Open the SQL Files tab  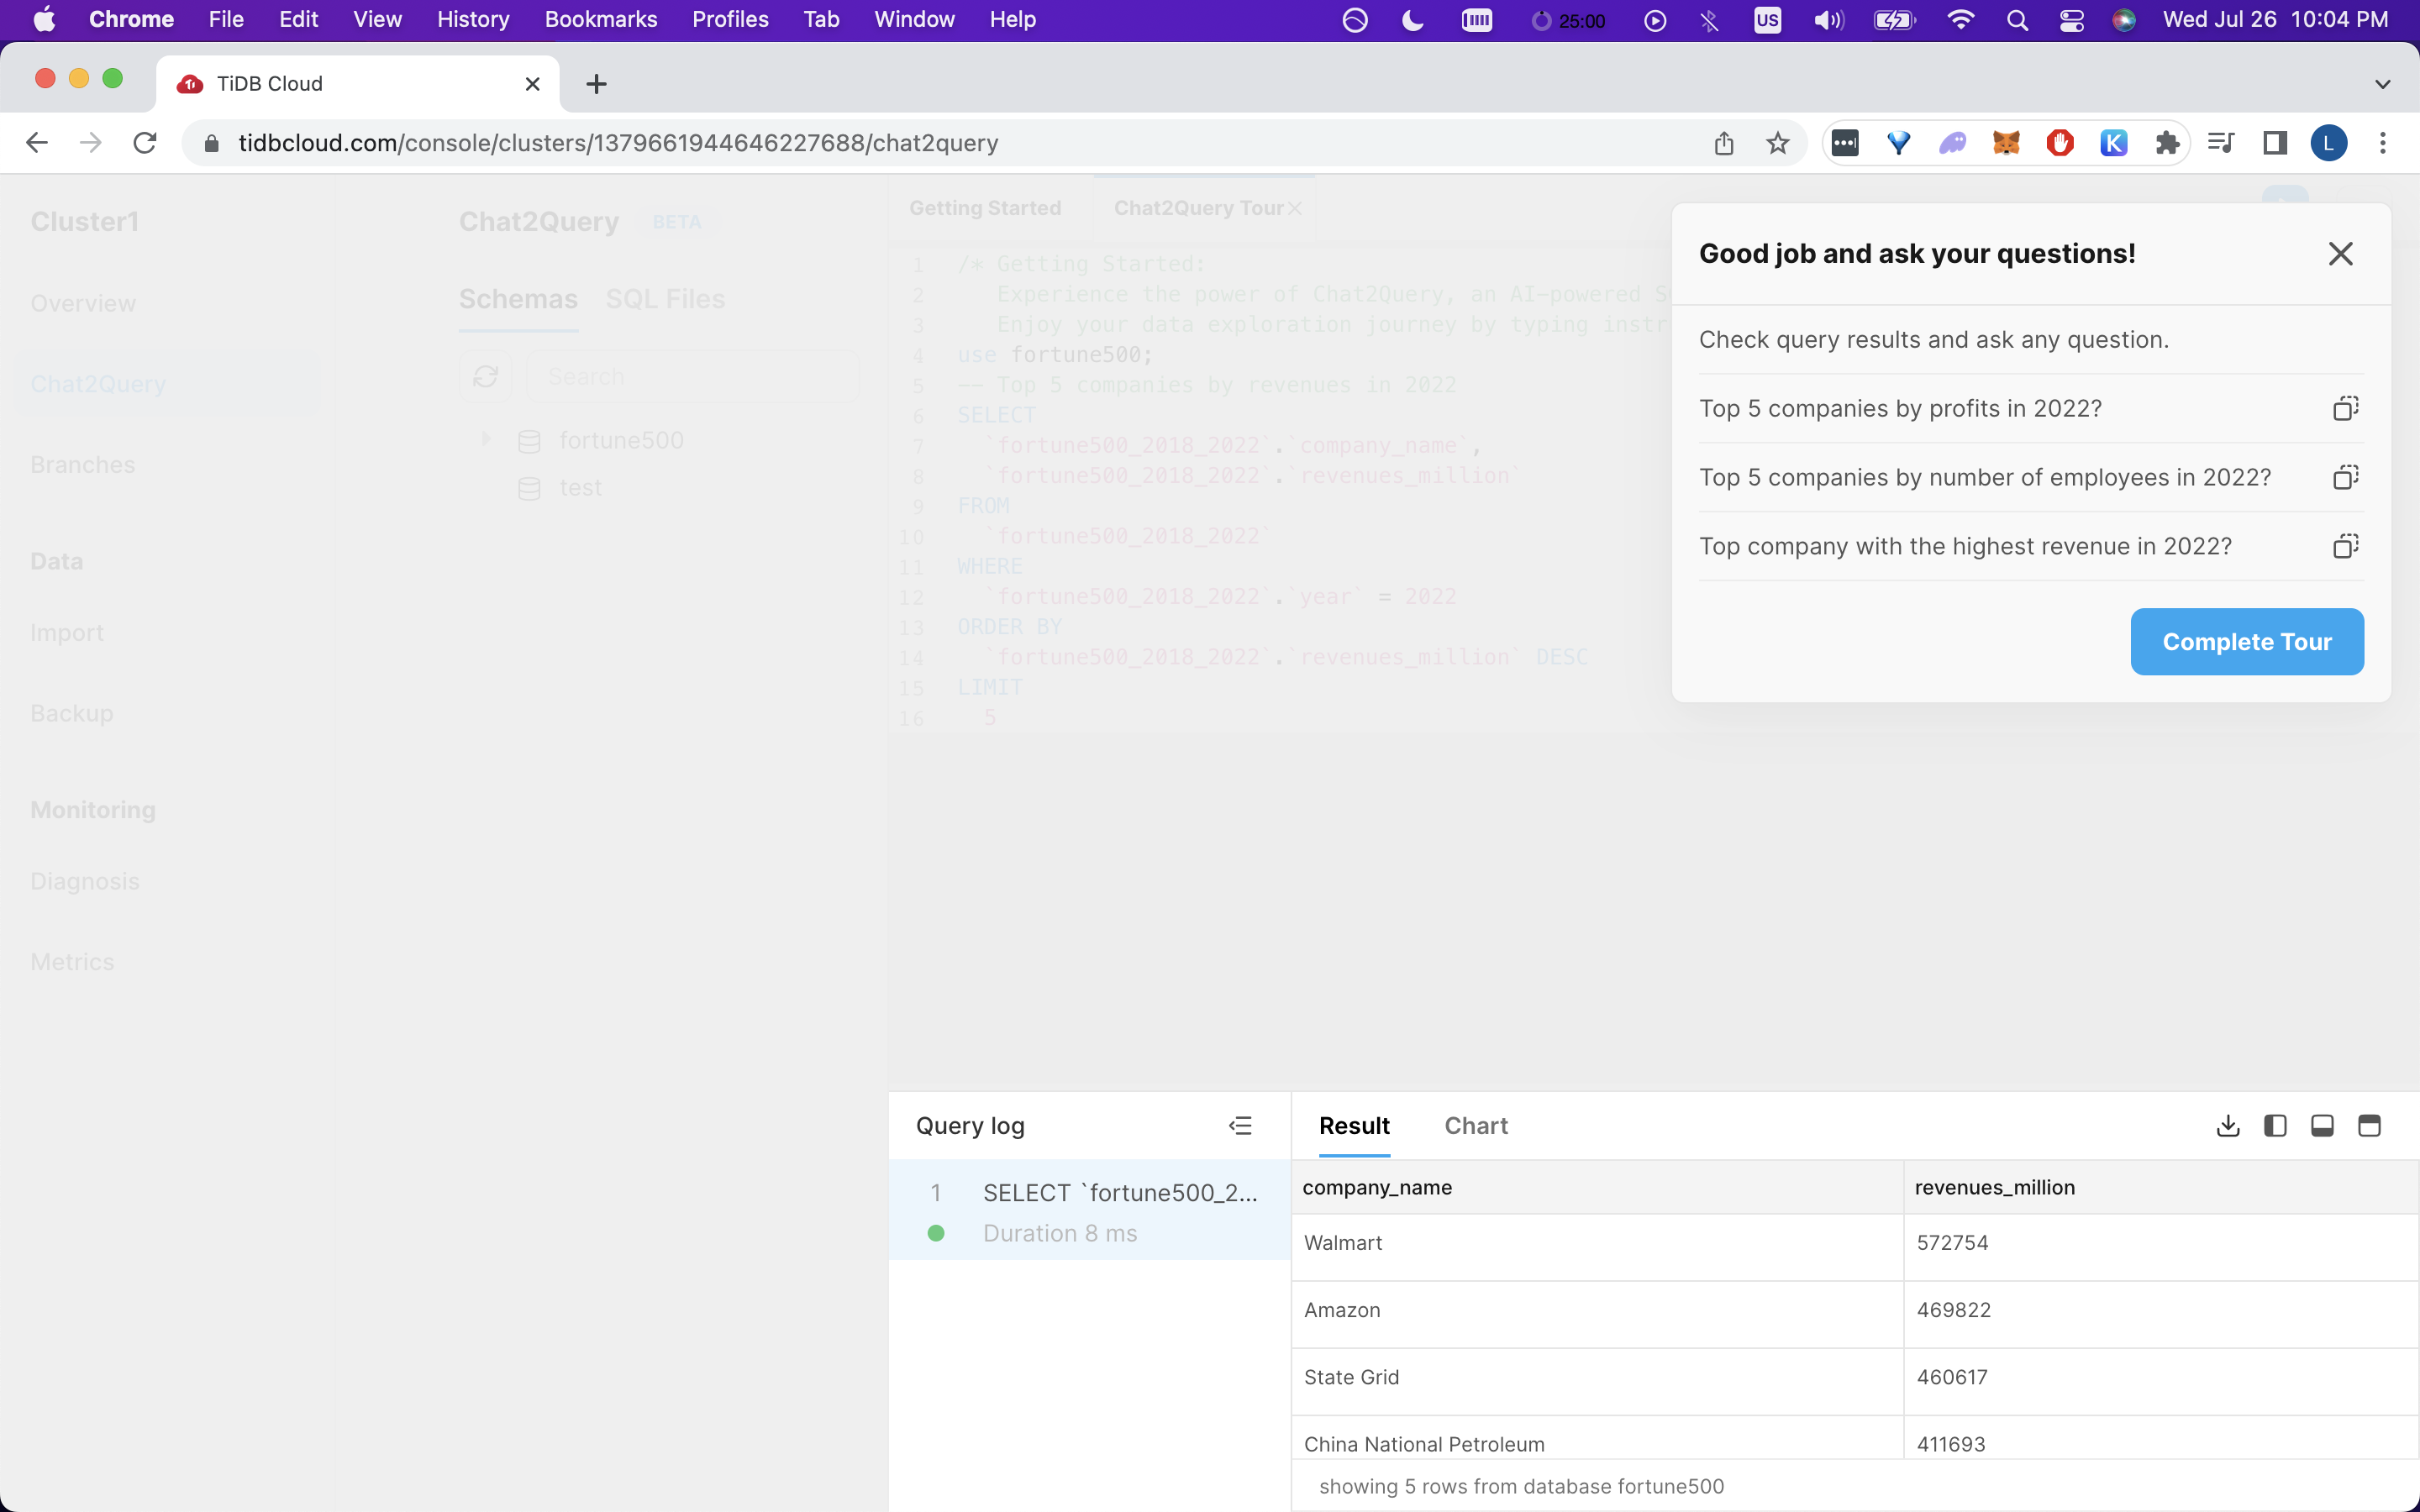coord(665,299)
